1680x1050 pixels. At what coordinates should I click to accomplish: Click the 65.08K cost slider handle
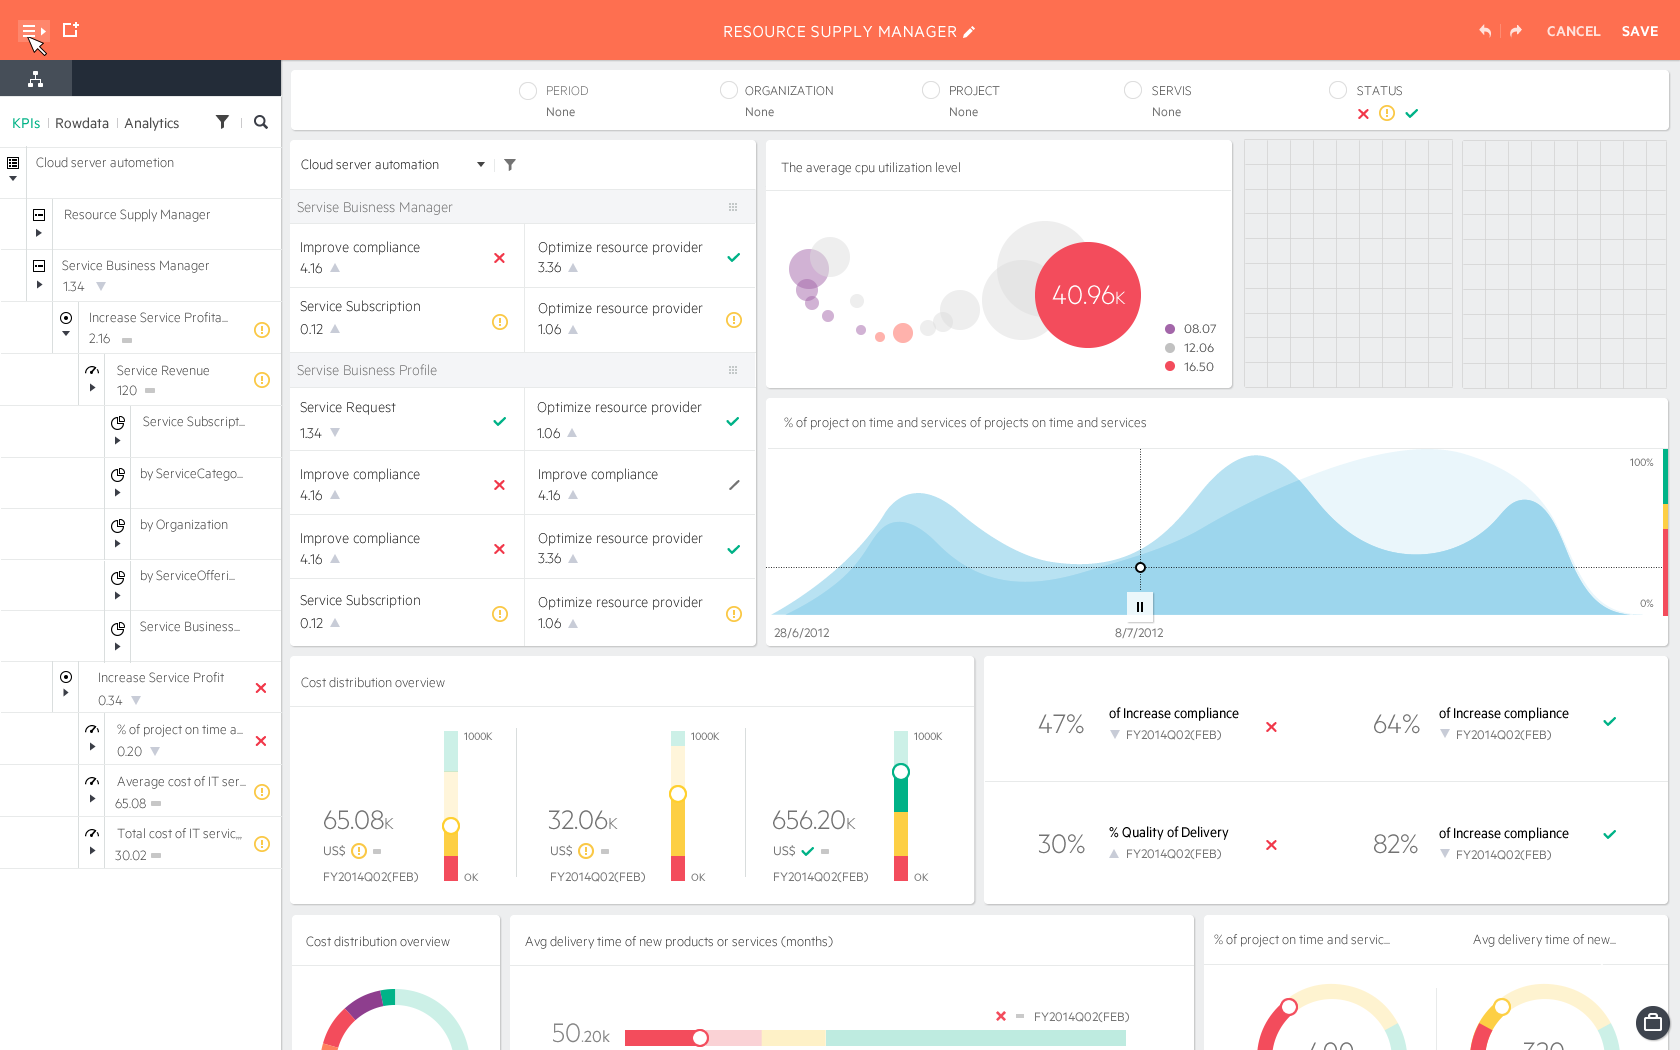click(451, 826)
